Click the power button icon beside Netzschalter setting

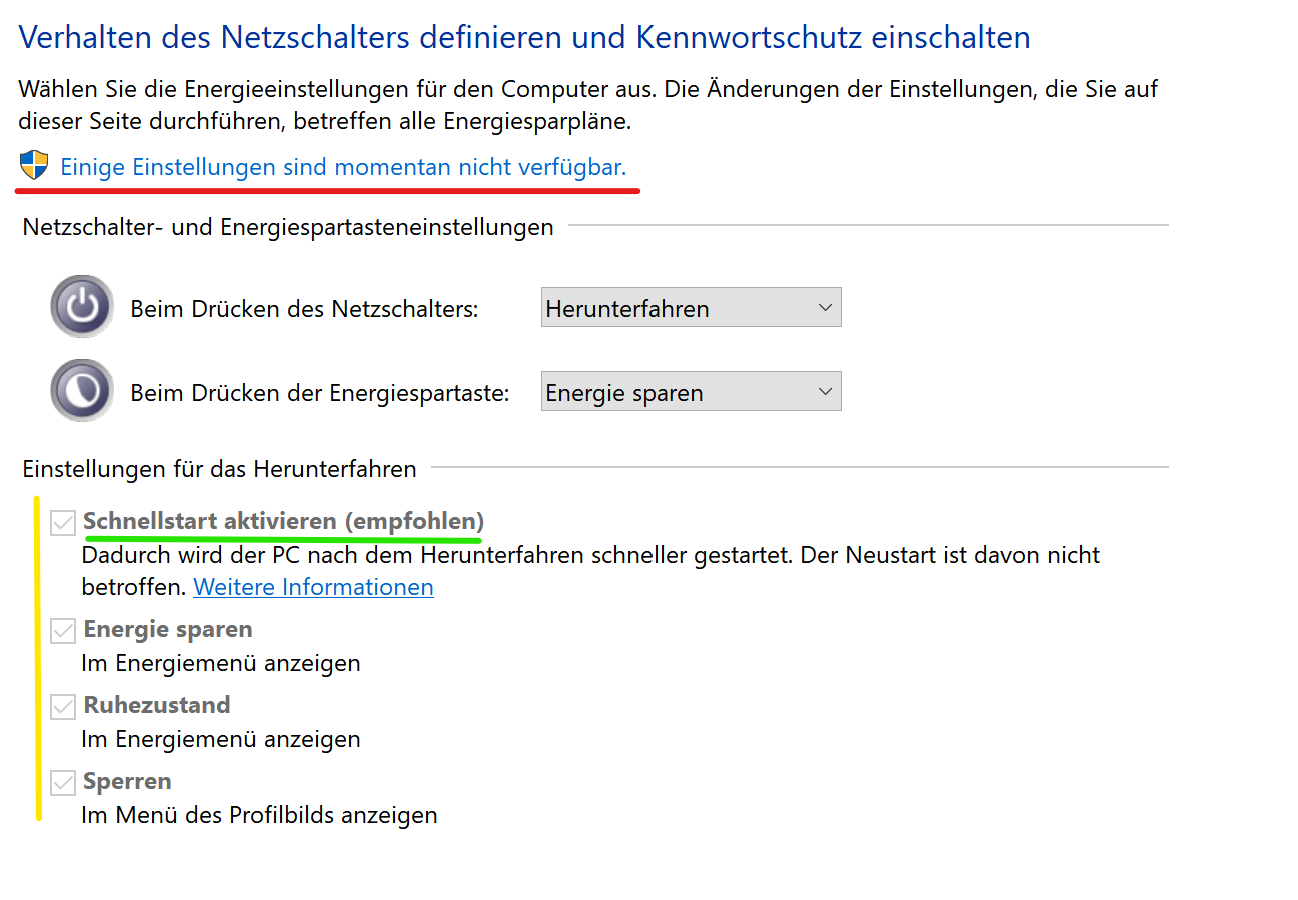click(81, 307)
